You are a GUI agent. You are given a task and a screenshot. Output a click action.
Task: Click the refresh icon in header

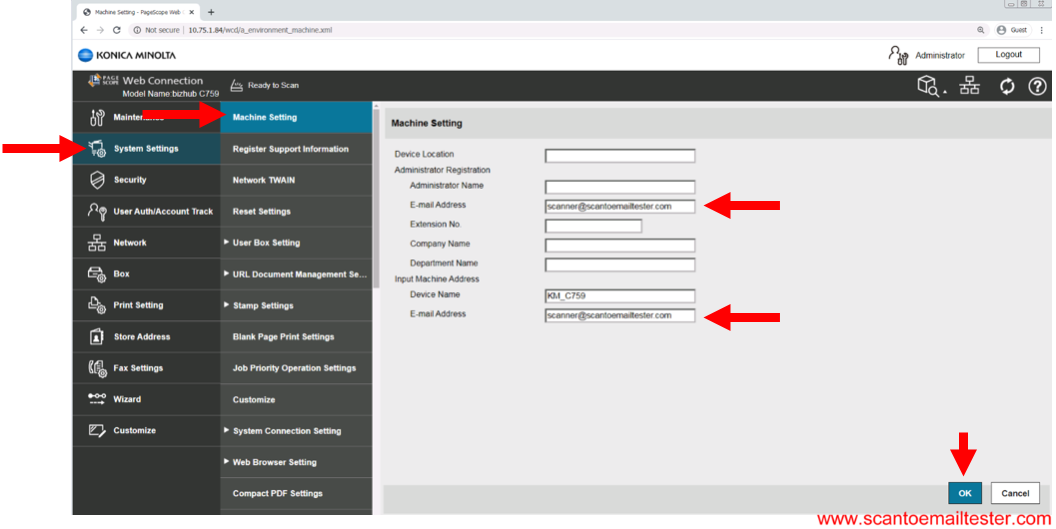click(x=1007, y=86)
